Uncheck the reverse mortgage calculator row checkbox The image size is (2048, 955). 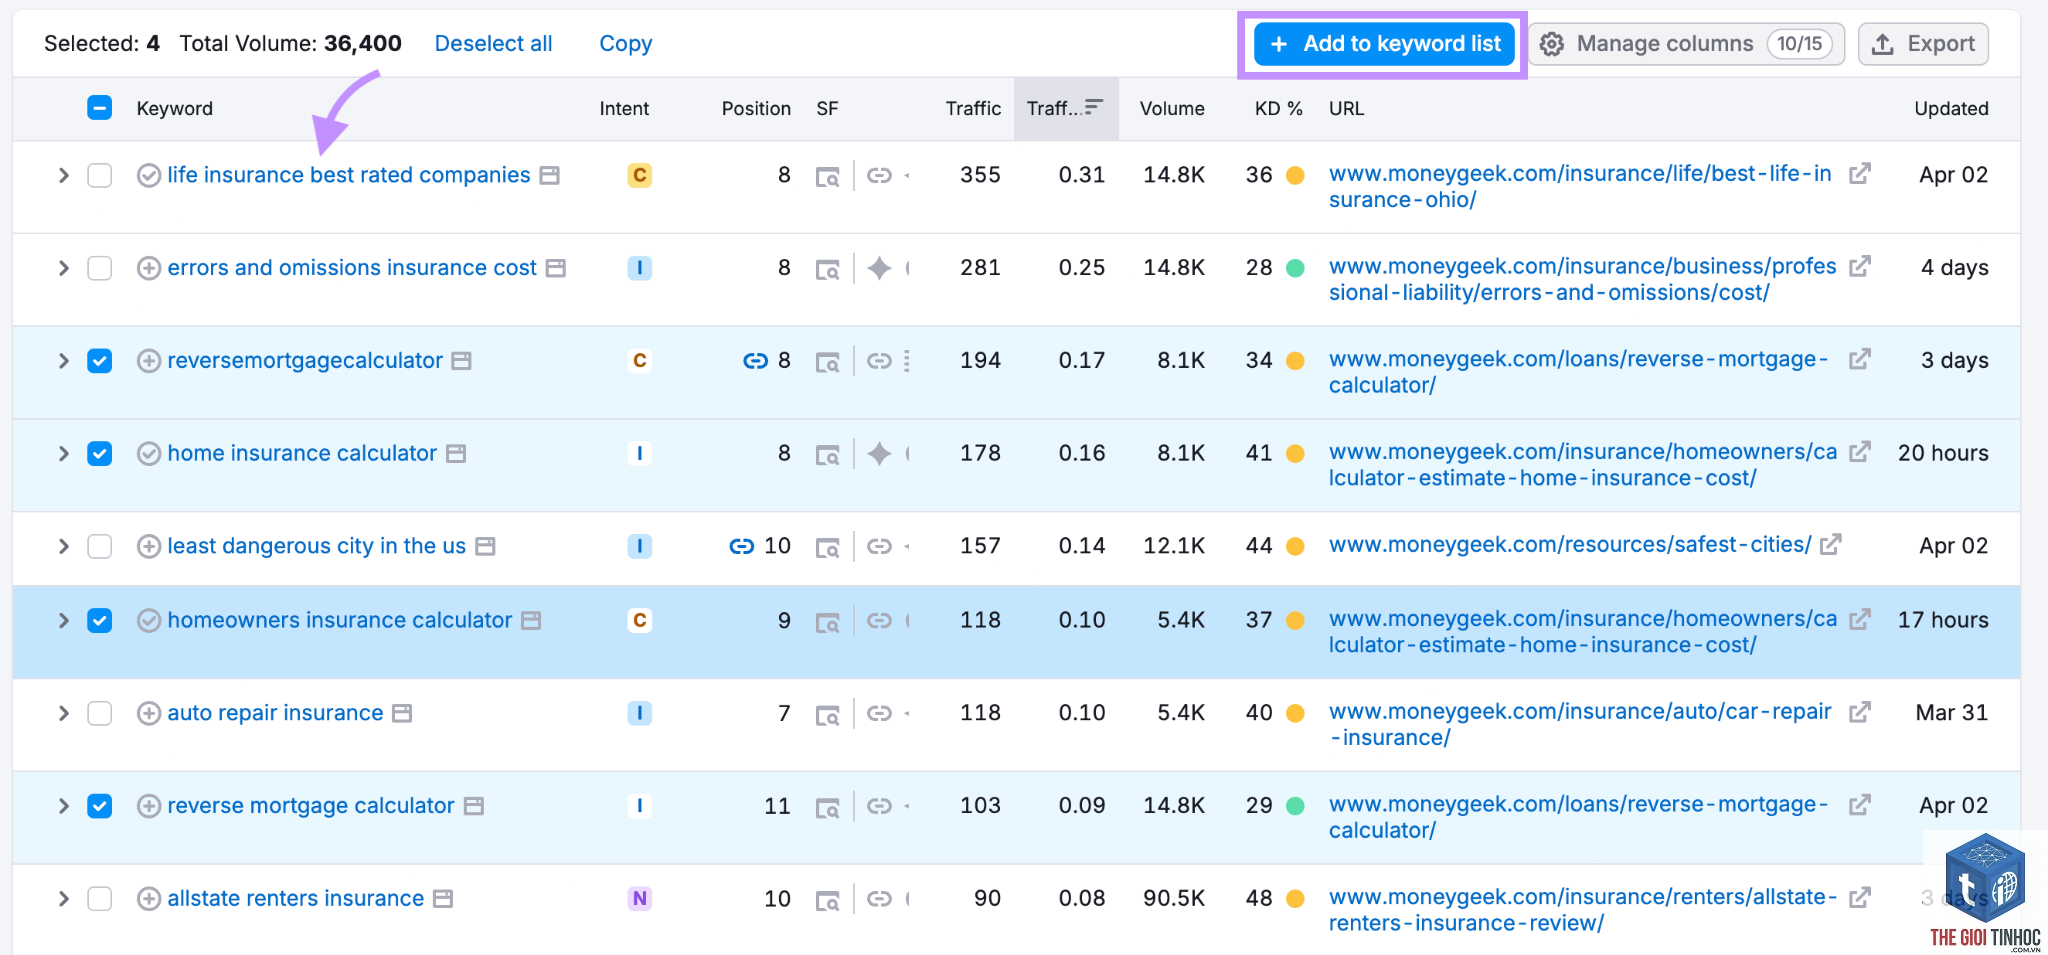point(99,806)
